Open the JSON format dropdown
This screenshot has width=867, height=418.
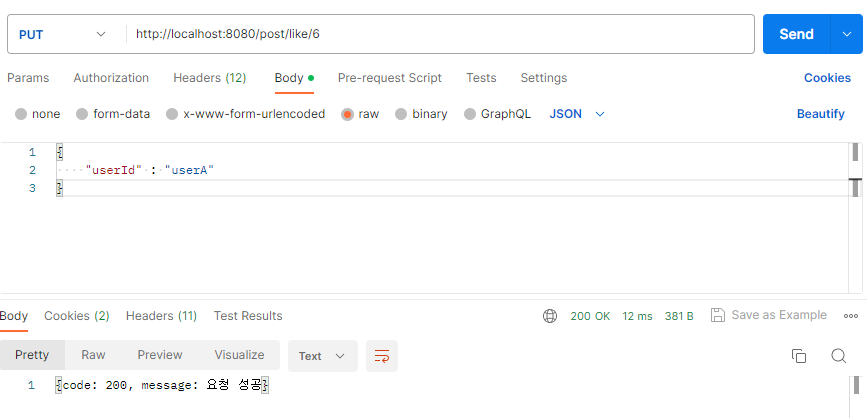[577, 114]
